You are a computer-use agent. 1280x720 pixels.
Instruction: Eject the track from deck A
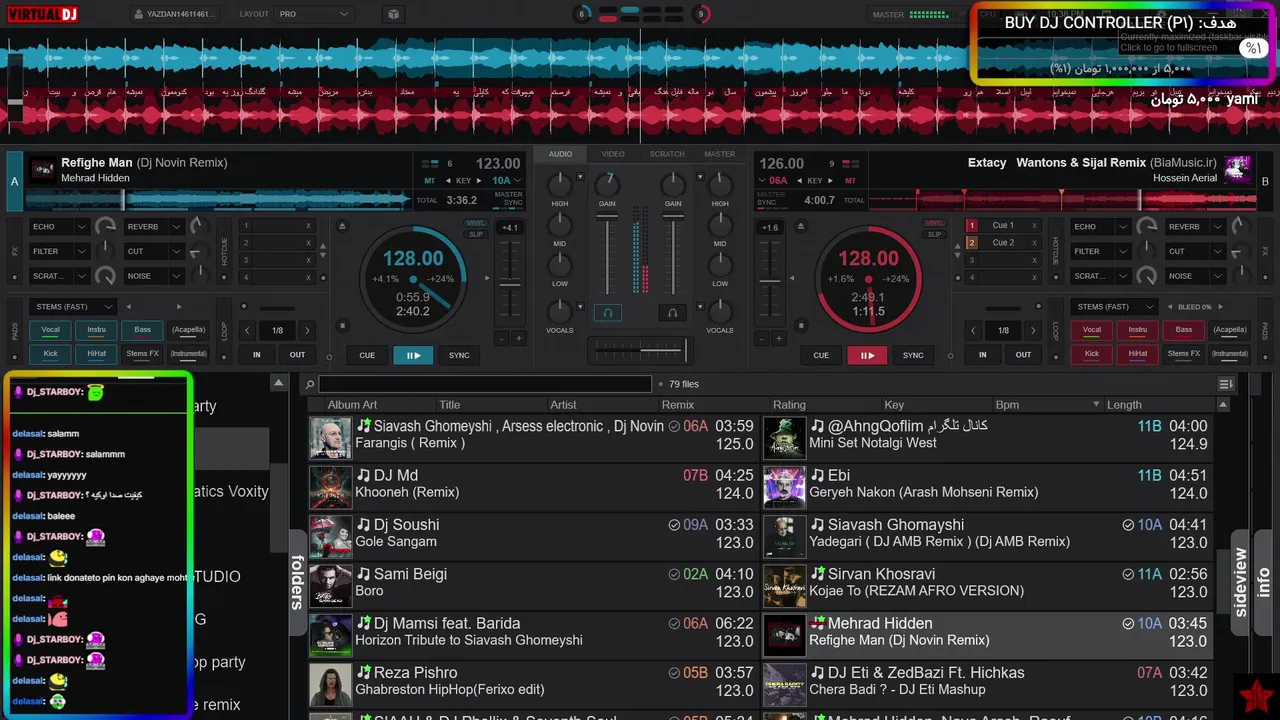343,226
